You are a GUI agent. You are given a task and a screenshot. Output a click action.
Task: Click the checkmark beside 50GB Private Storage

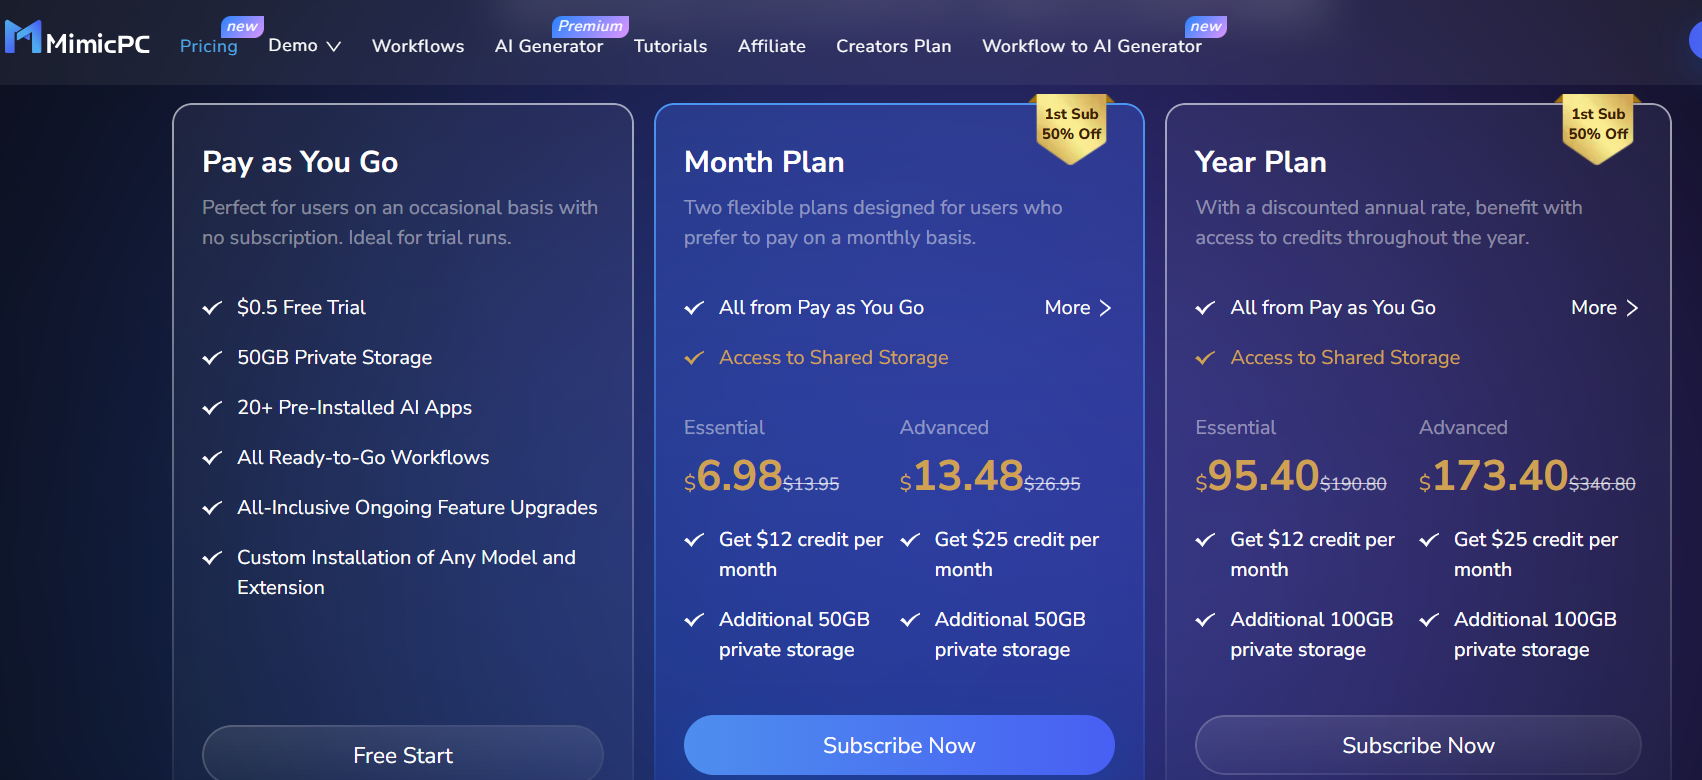tap(212, 358)
